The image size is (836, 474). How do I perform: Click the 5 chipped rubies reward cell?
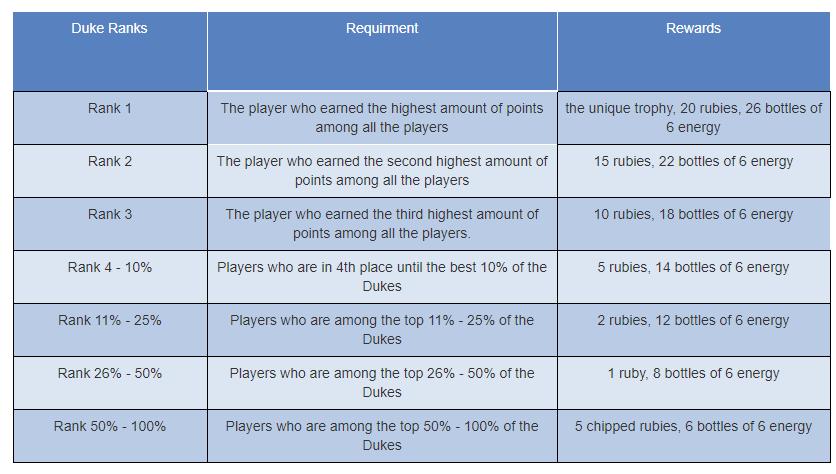click(x=694, y=436)
